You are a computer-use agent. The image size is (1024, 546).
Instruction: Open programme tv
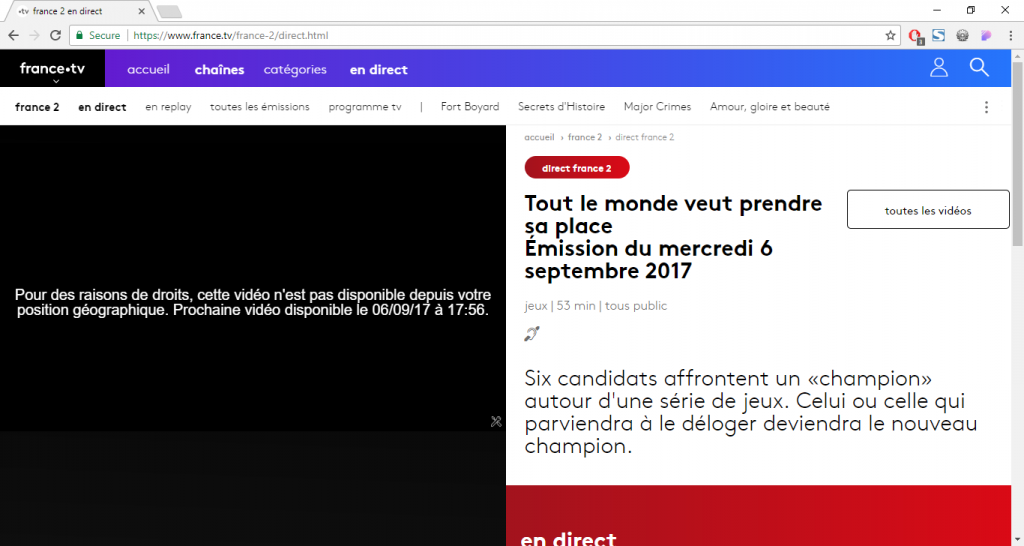pyautogui.click(x=365, y=107)
